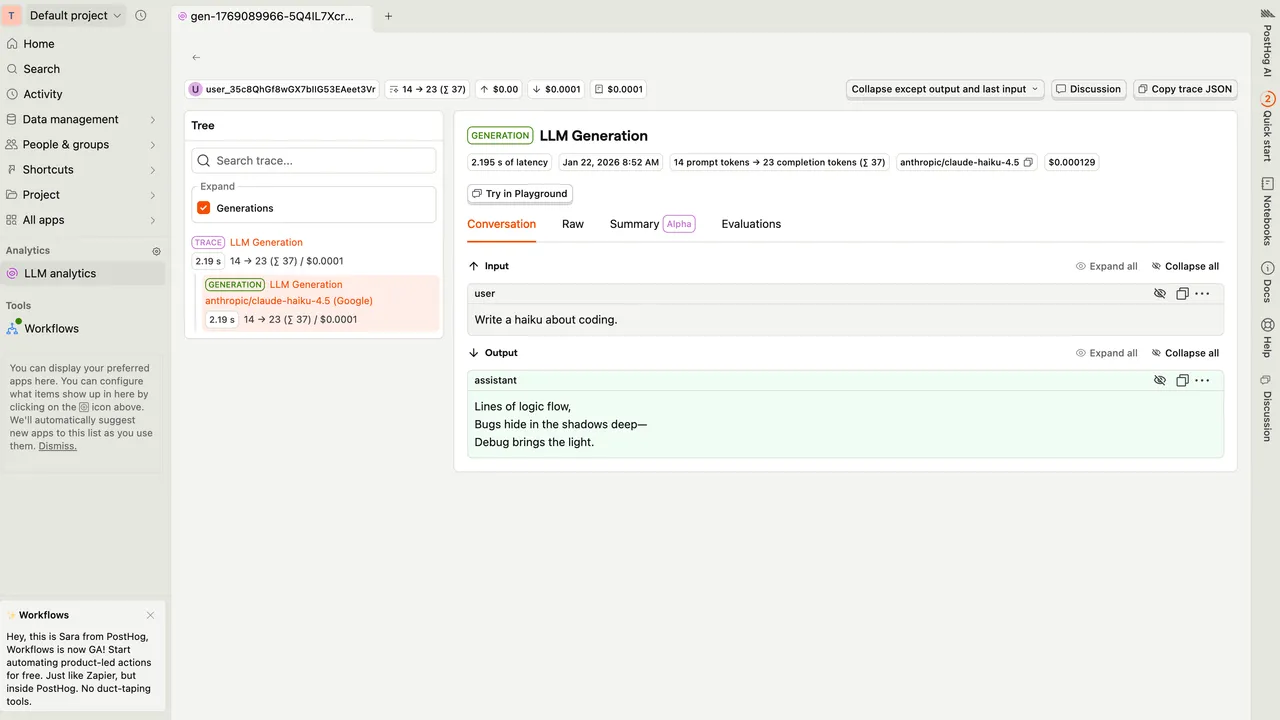The image size is (1280, 720).
Task: Open Quick start side panel
Action: [1267, 127]
